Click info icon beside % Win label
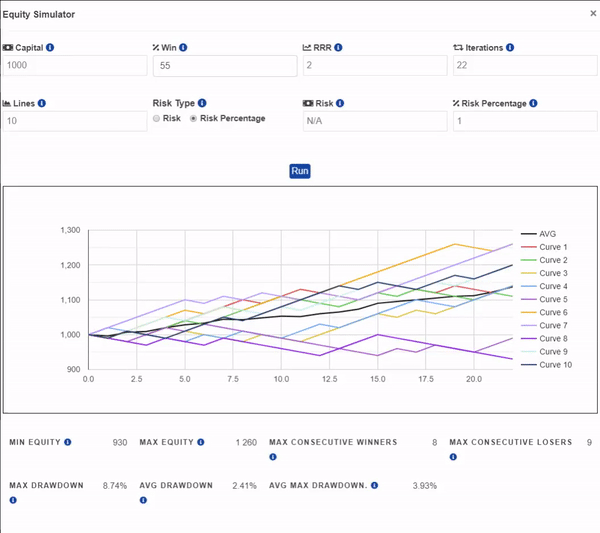 coord(183,47)
